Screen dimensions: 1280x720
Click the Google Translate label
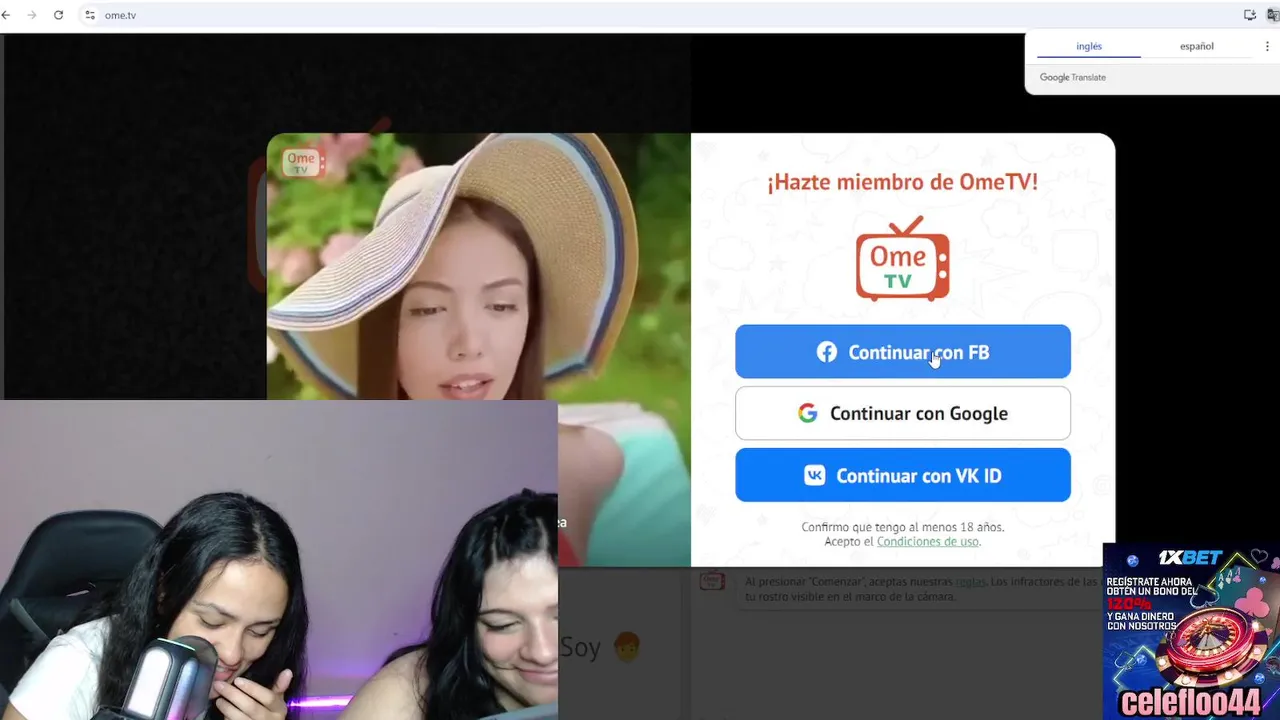[1072, 77]
